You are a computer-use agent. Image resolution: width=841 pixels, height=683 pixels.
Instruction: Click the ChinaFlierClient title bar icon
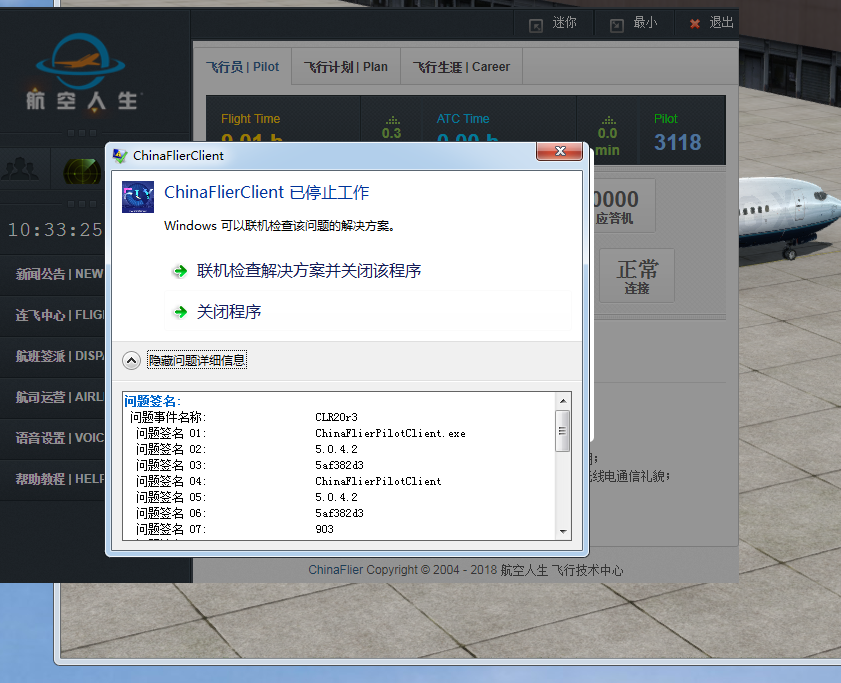pyautogui.click(x=120, y=156)
